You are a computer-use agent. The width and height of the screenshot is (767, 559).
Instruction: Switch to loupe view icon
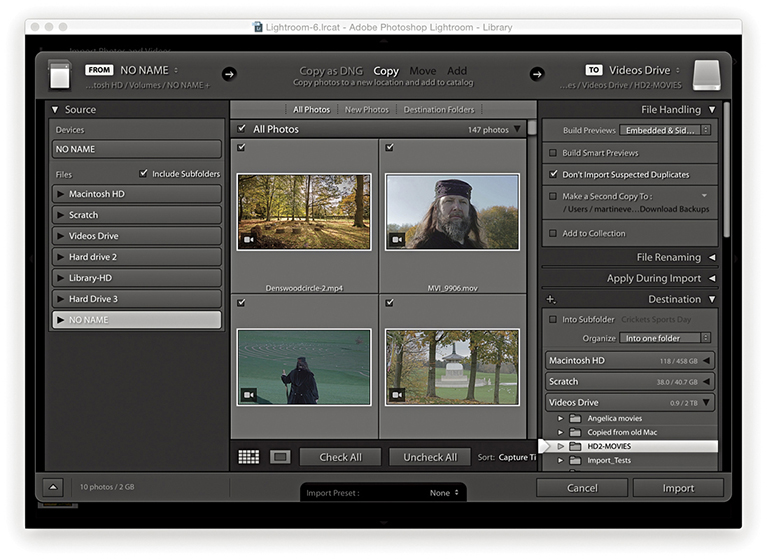click(280, 457)
